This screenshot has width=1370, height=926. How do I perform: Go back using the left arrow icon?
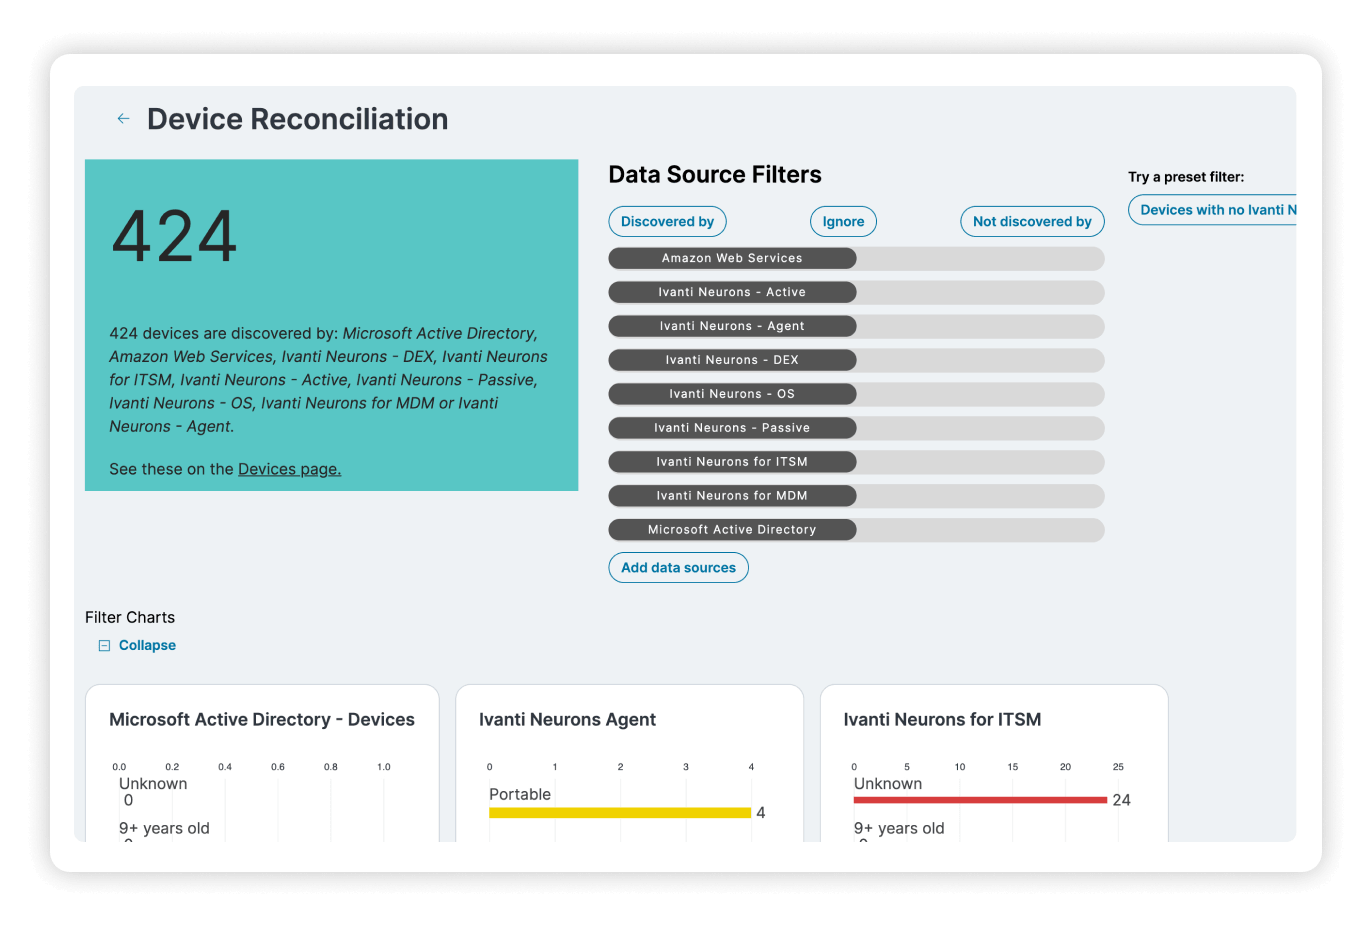pyautogui.click(x=123, y=119)
